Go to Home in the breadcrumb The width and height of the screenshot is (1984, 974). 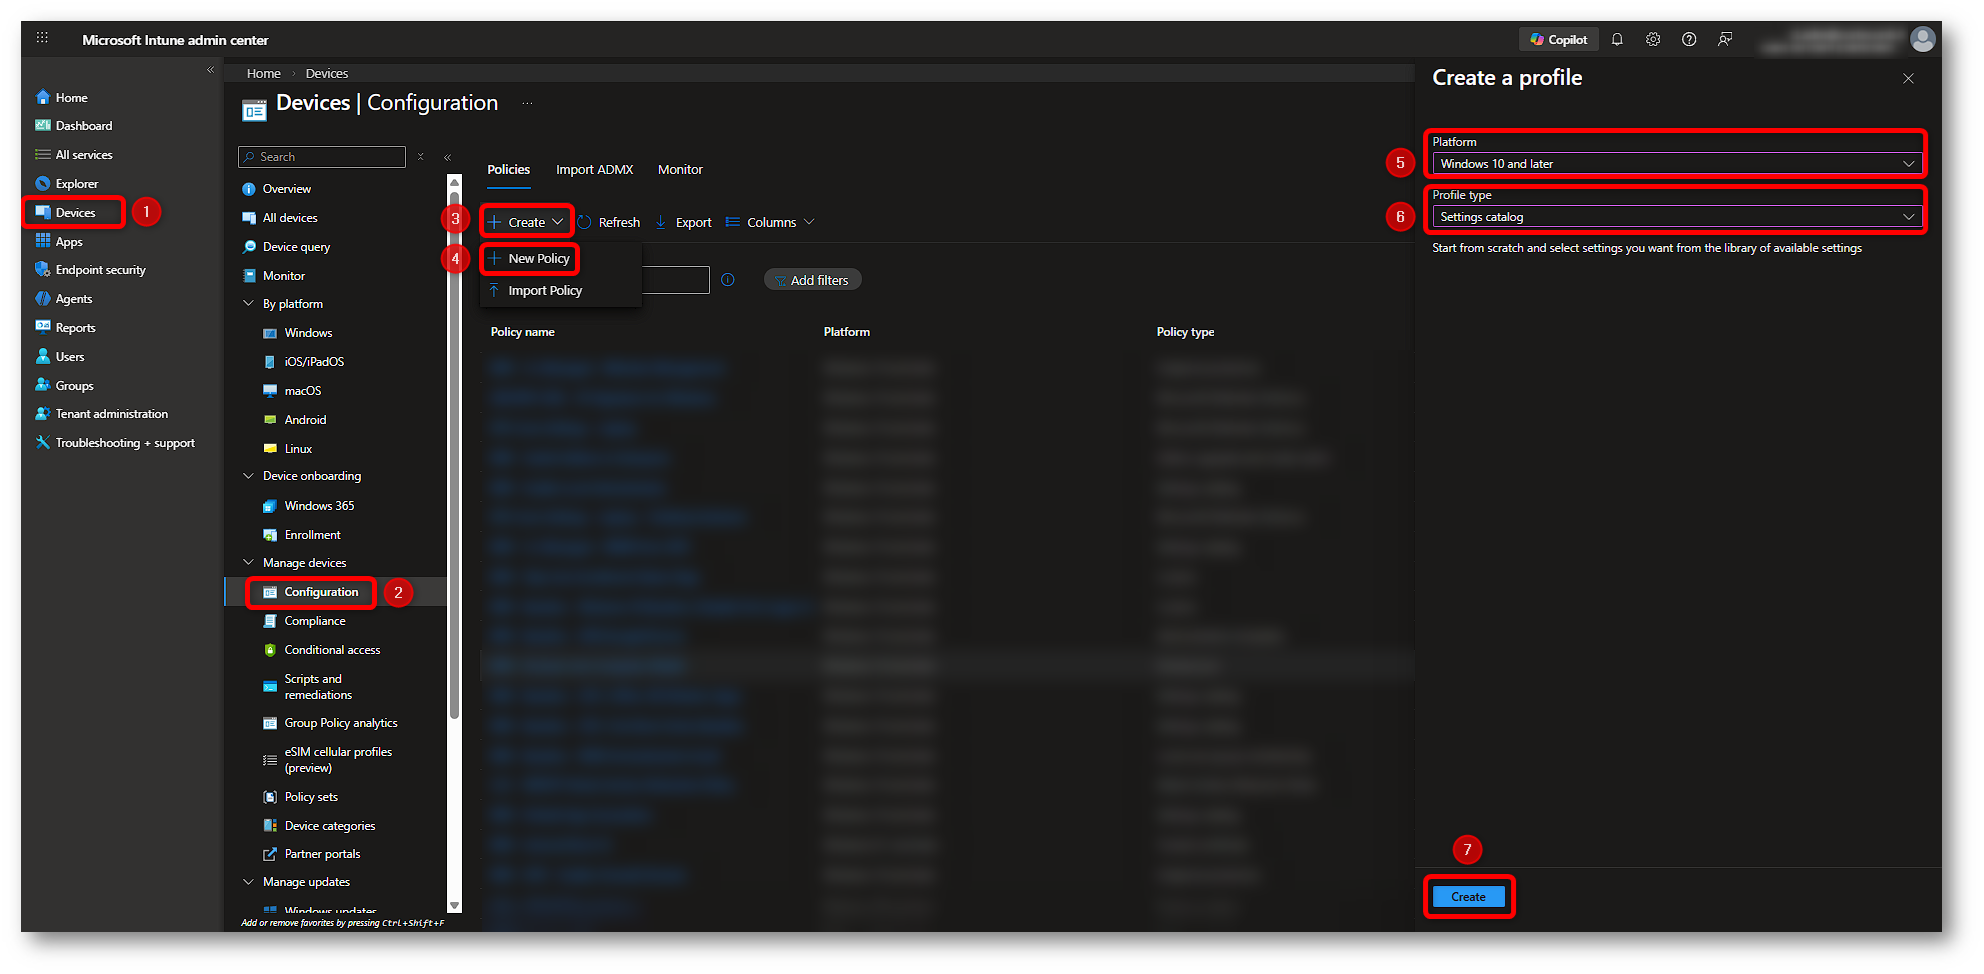coord(264,74)
